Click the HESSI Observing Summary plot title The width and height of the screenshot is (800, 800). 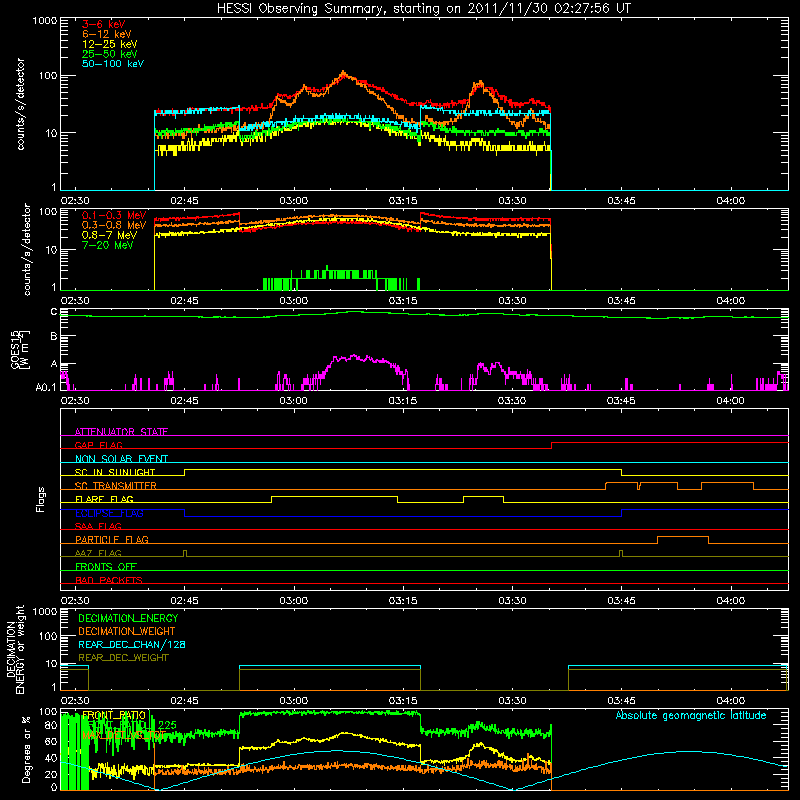(423, 8)
